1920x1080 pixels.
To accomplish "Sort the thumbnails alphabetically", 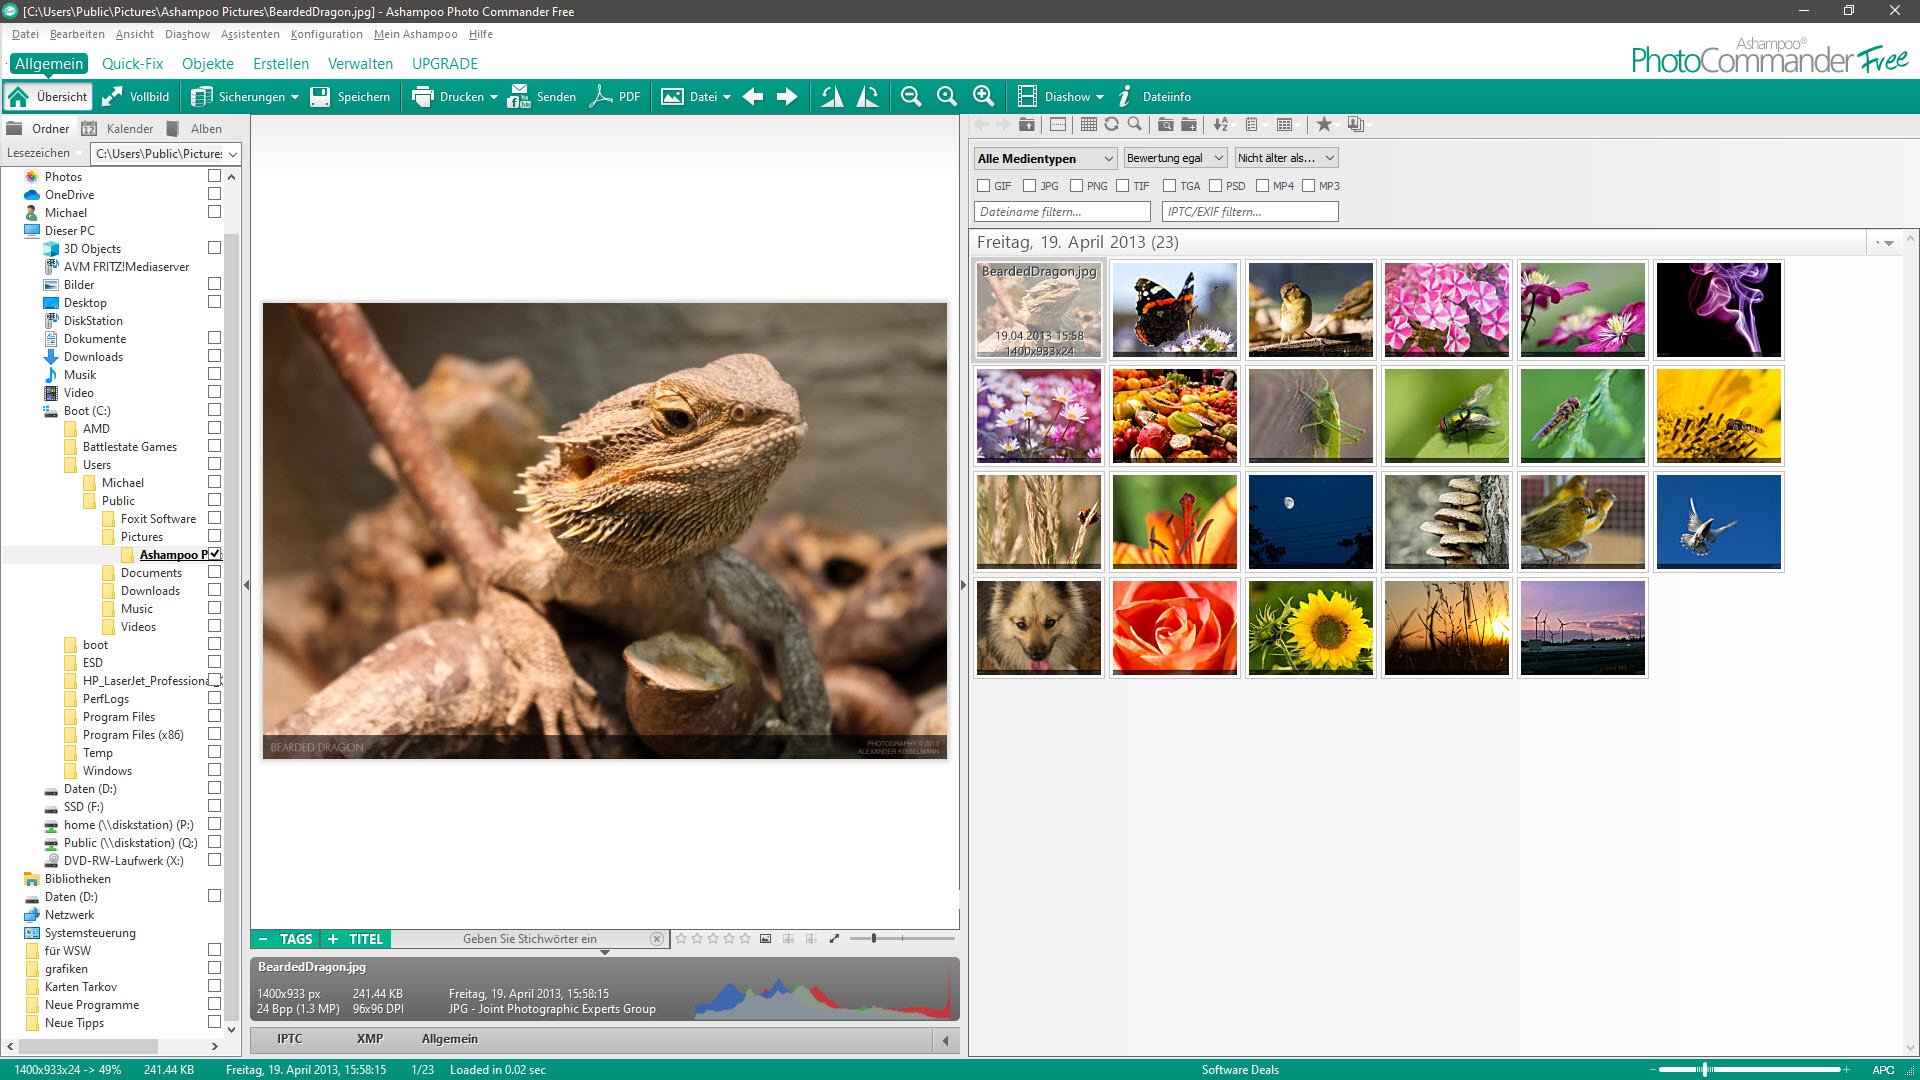I will 1220,124.
